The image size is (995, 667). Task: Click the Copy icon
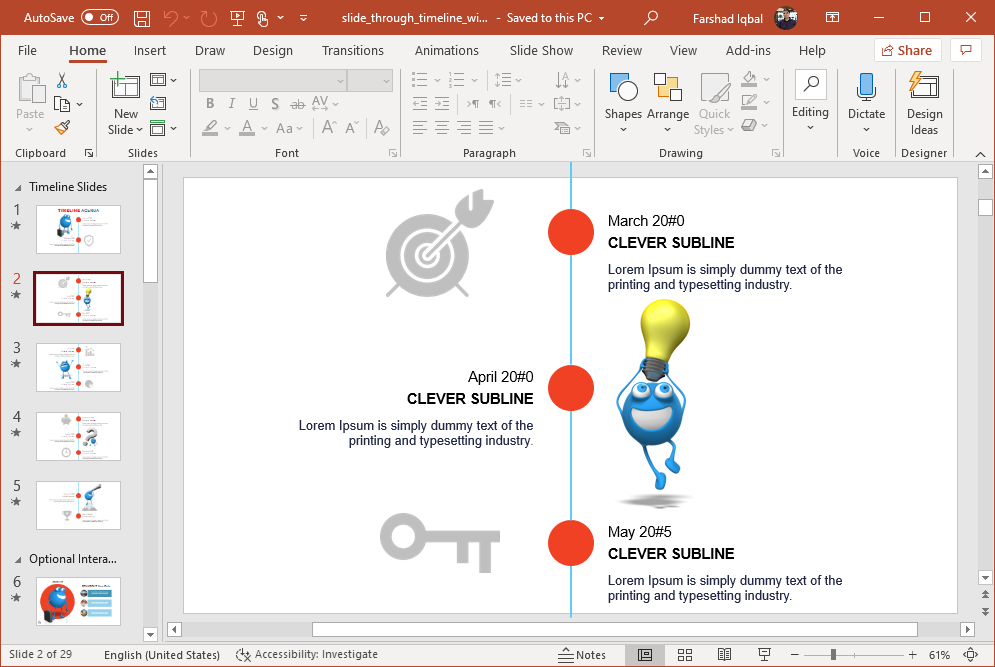pyautogui.click(x=62, y=103)
